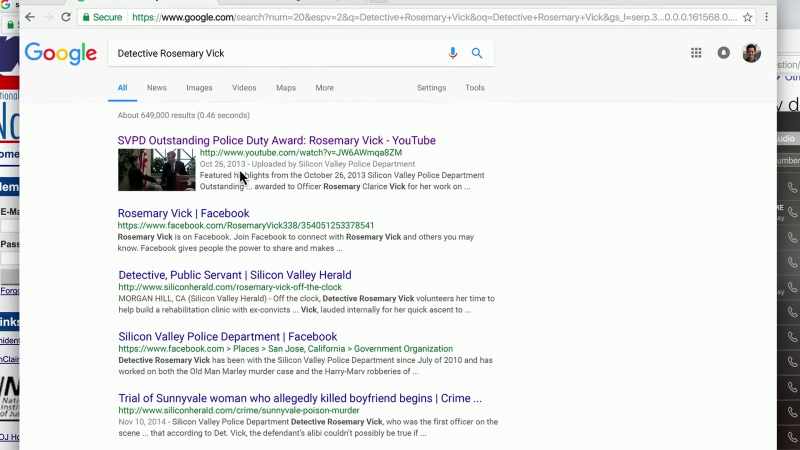Screen dimensions: 800x450
Task: Click 'Nov 10, 2014' snippet date text
Action: (x=142, y=422)
